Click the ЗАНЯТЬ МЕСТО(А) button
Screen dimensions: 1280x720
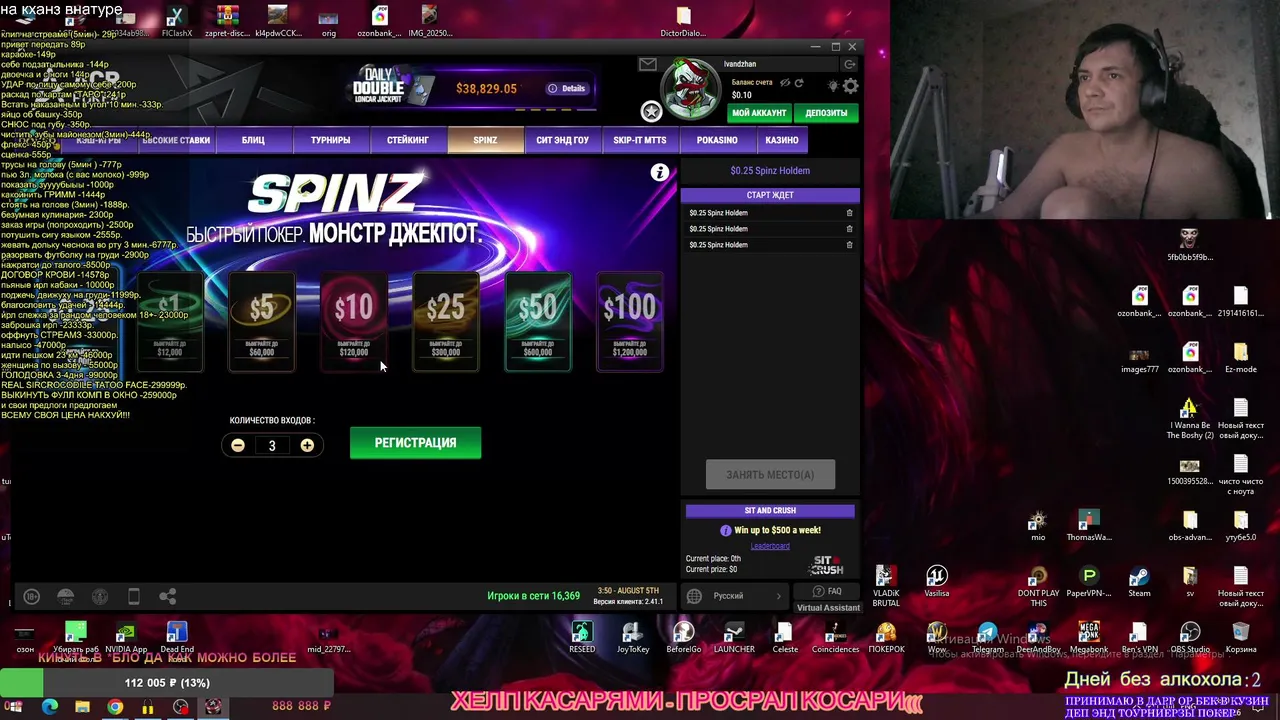coord(770,475)
